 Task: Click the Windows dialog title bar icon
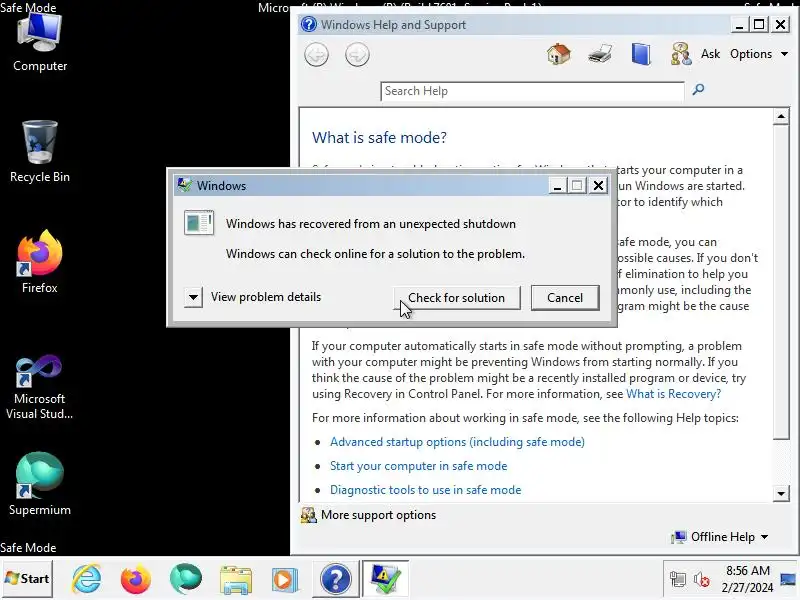click(184, 185)
